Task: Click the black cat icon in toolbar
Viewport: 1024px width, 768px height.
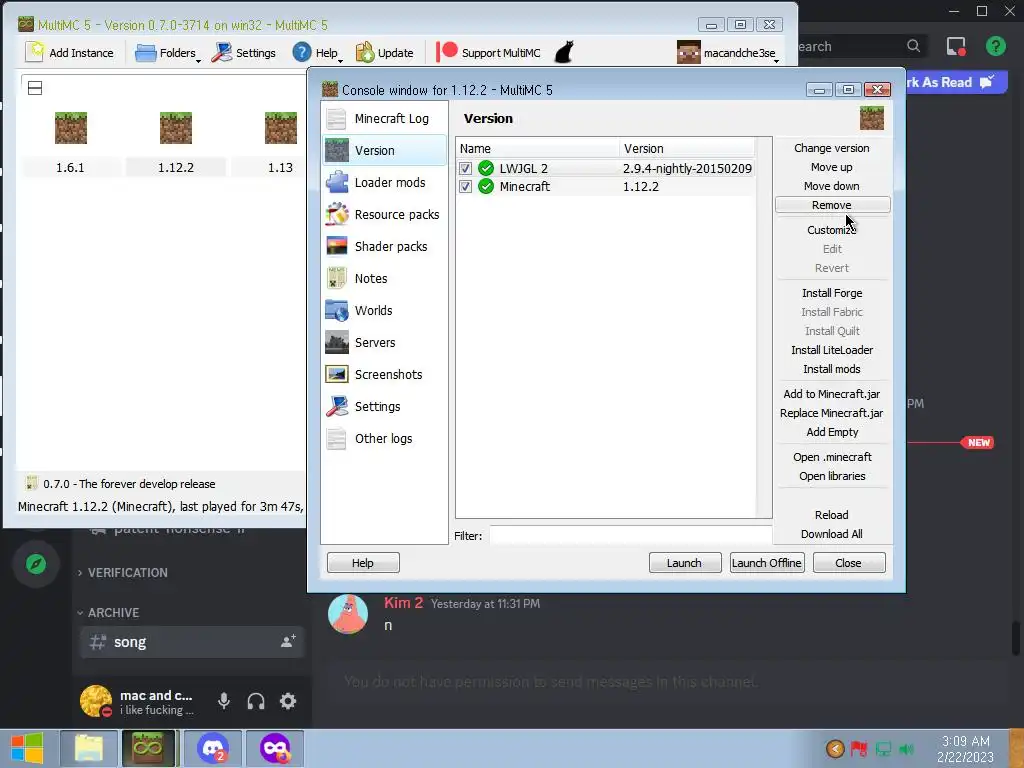Action: click(x=564, y=52)
